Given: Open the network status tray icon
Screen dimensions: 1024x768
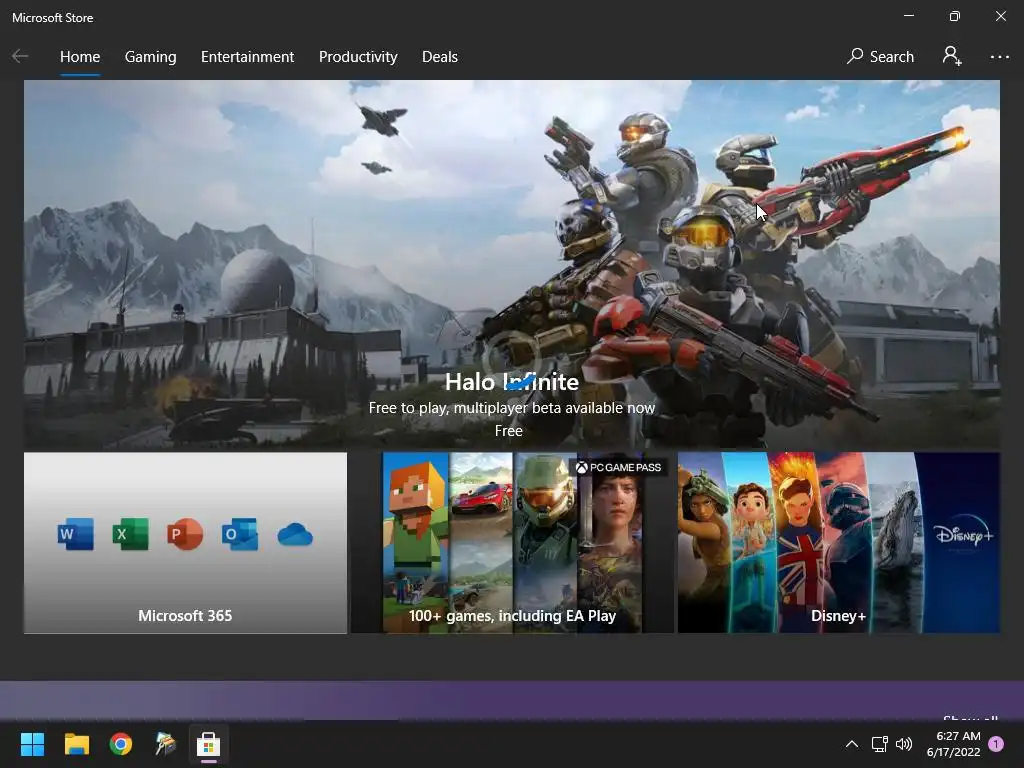Looking at the screenshot, I should tap(880, 744).
